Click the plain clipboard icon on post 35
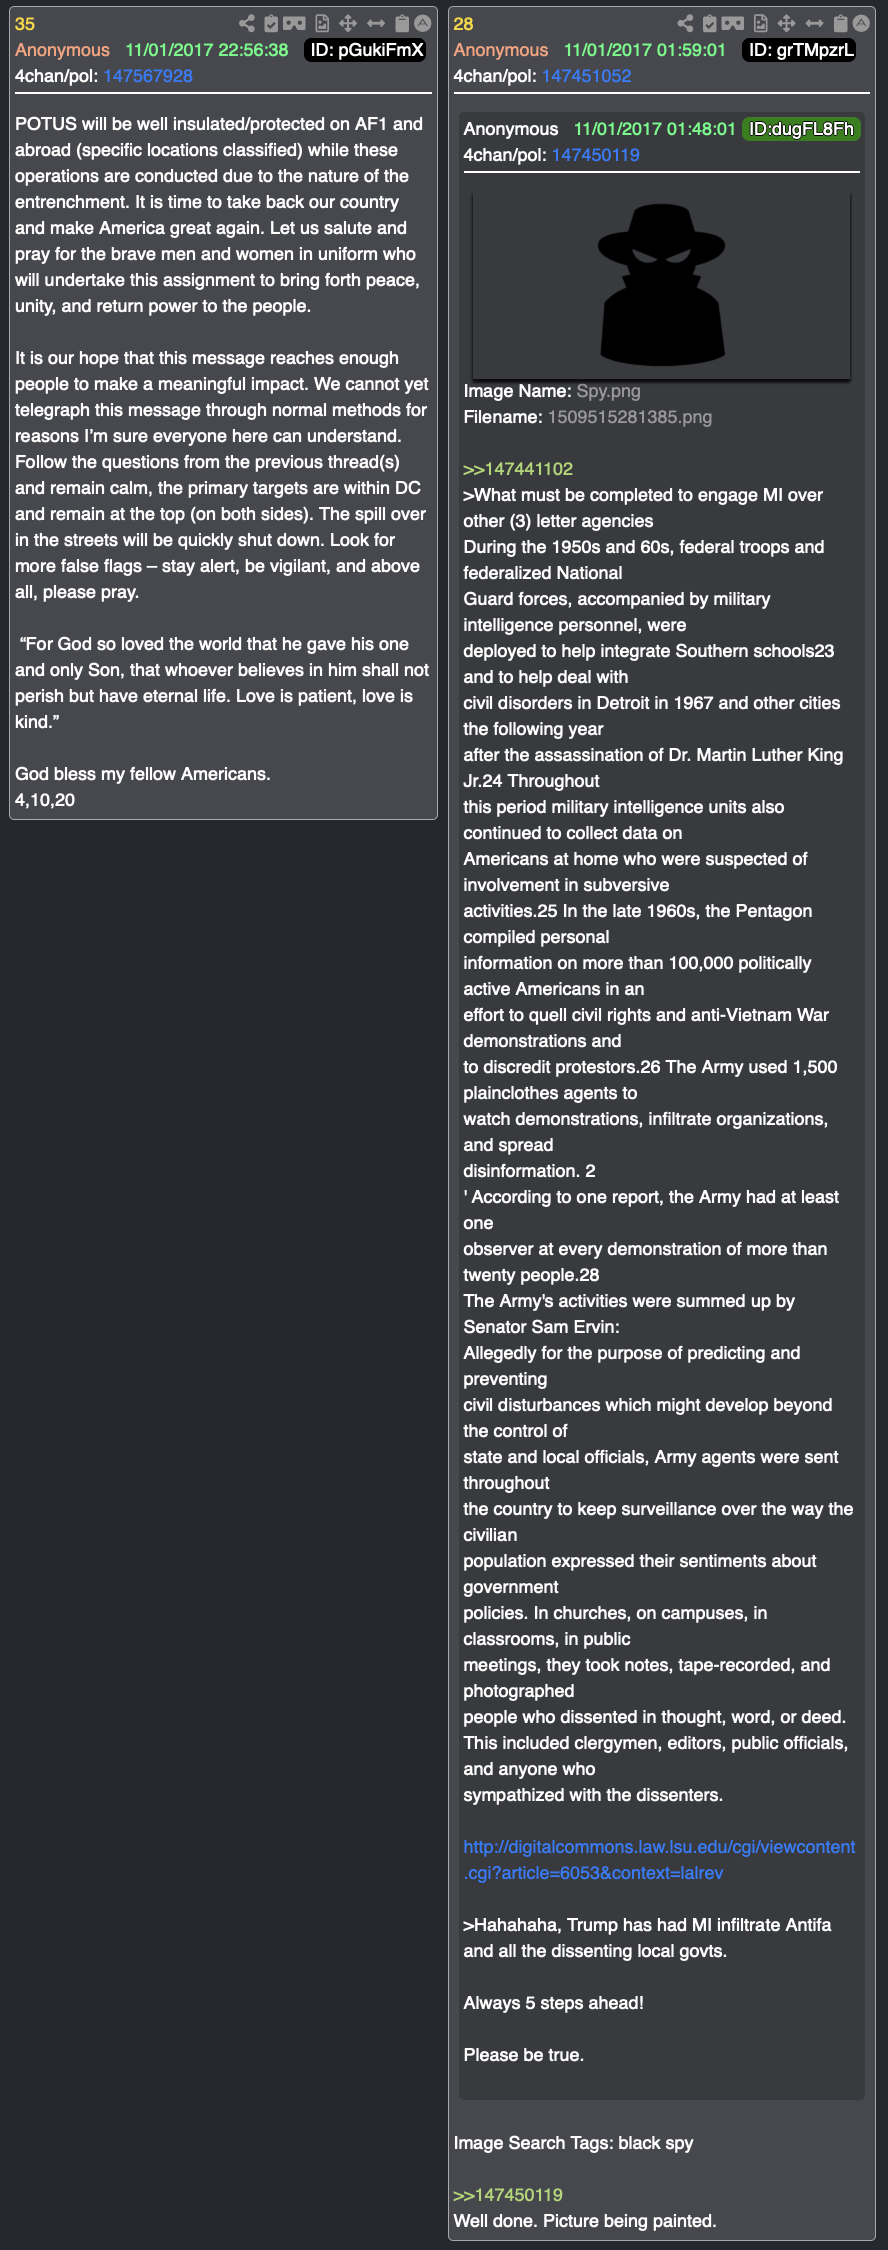Image resolution: width=888 pixels, height=2250 pixels. (402, 23)
